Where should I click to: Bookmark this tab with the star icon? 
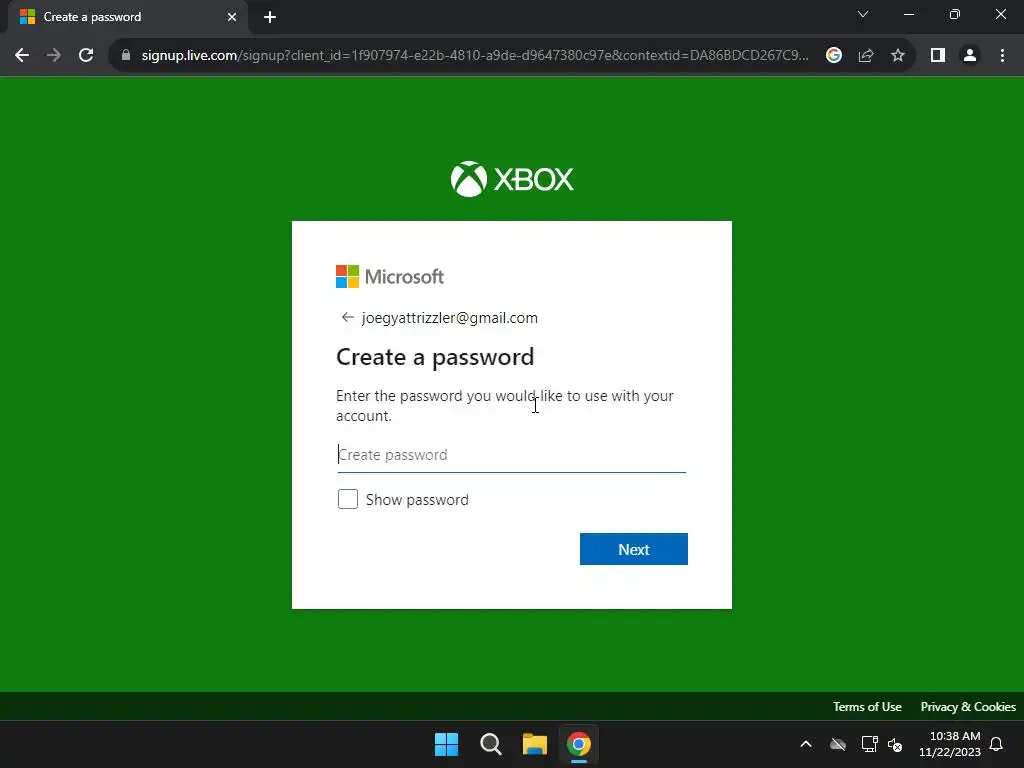click(898, 56)
